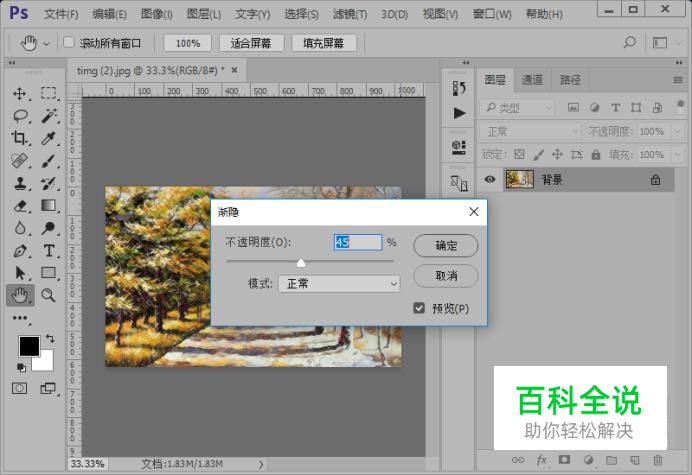Viewport: 692px width, 475px height.
Task: Filter layers by type layers (T)
Action: click(x=615, y=107)
